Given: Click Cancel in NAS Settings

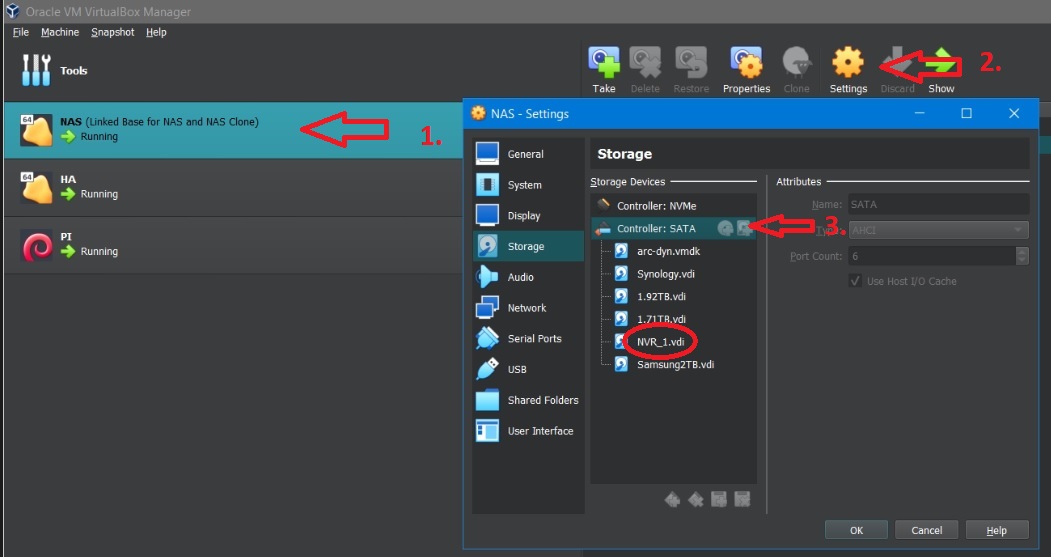Looking at the screenshot, I should (x=926, y=530).
